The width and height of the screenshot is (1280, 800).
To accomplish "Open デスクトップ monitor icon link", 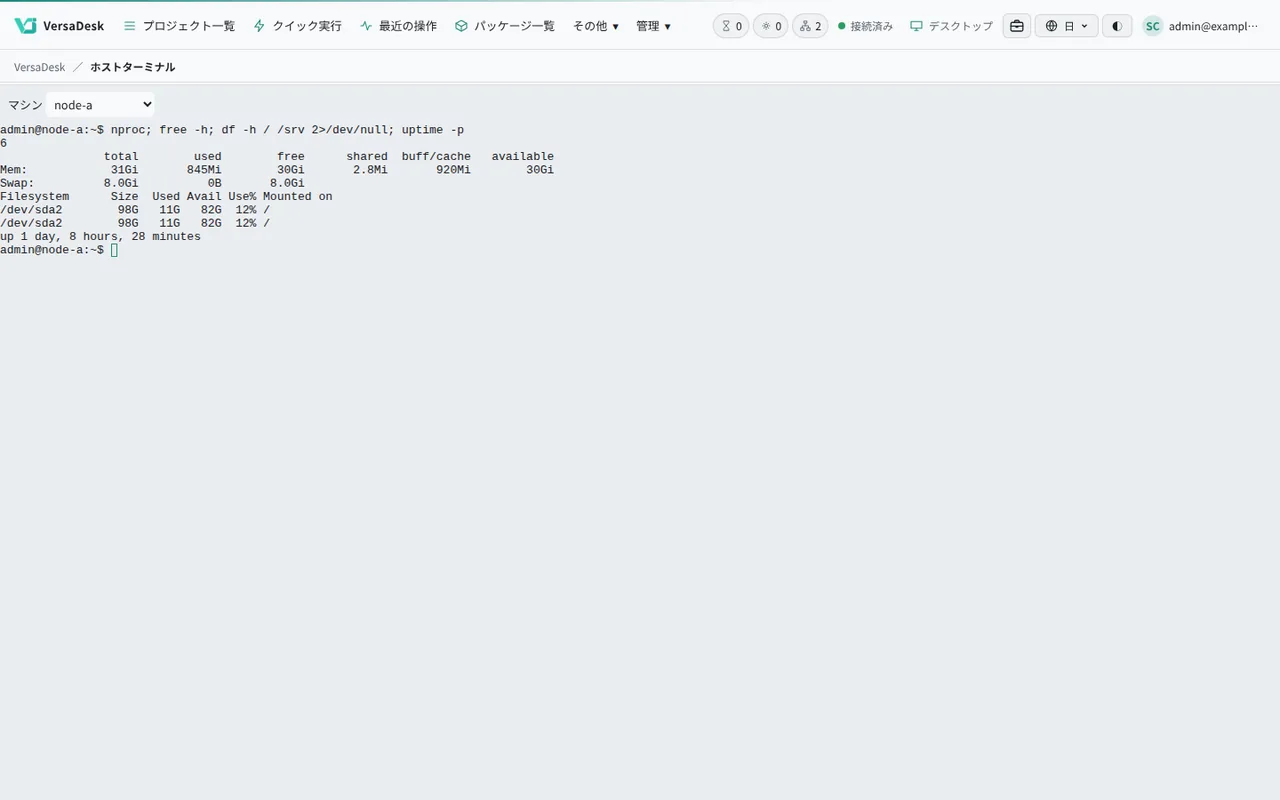I will pos(951,26).
